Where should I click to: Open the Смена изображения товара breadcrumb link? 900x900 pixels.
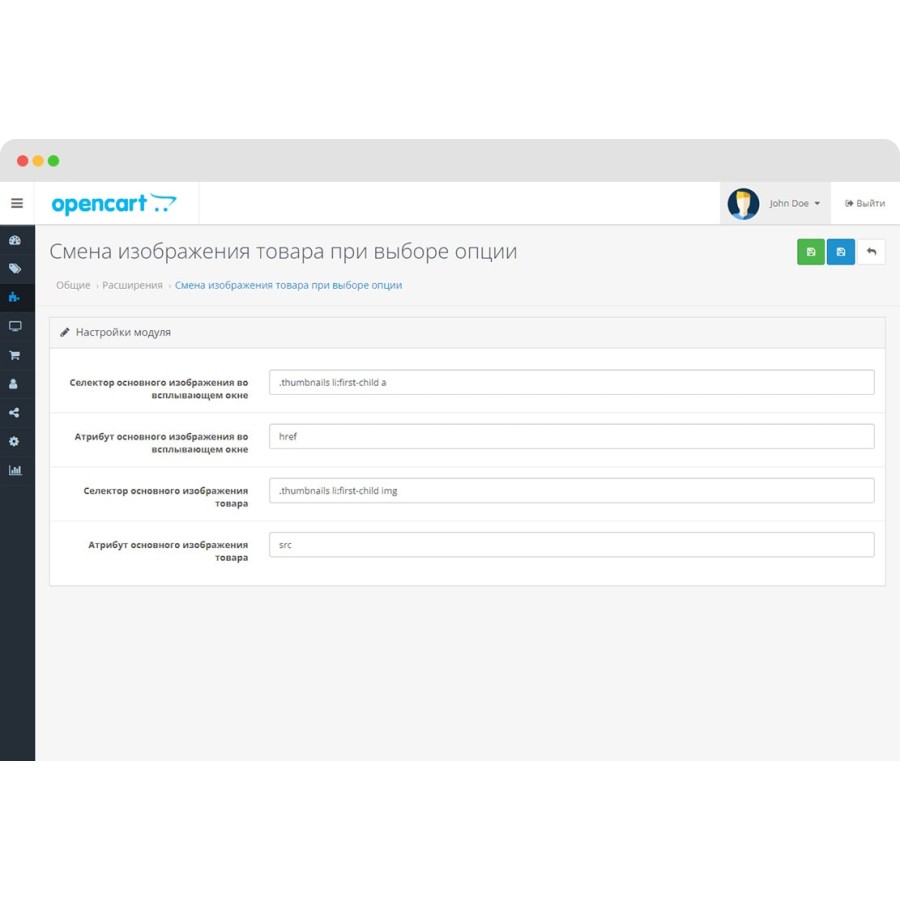click(x=289, y=285)
